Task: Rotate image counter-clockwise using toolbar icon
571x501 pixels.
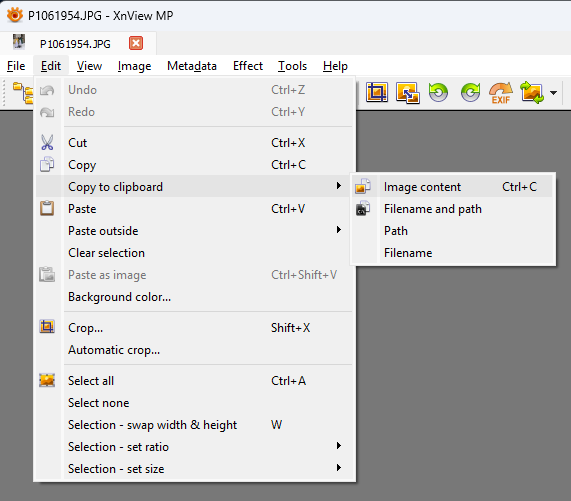Action: [438, 92]
